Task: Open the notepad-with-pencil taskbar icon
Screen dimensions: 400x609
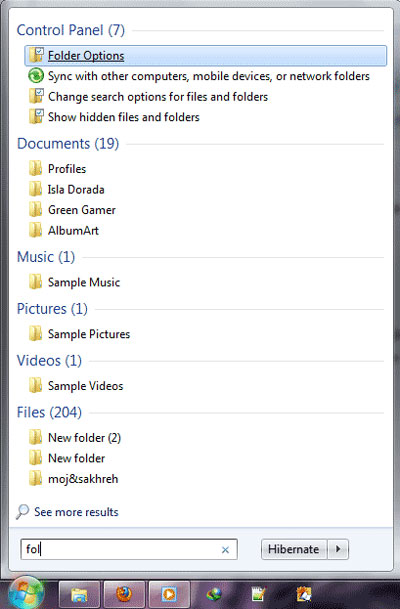Action: click(259, 594)
